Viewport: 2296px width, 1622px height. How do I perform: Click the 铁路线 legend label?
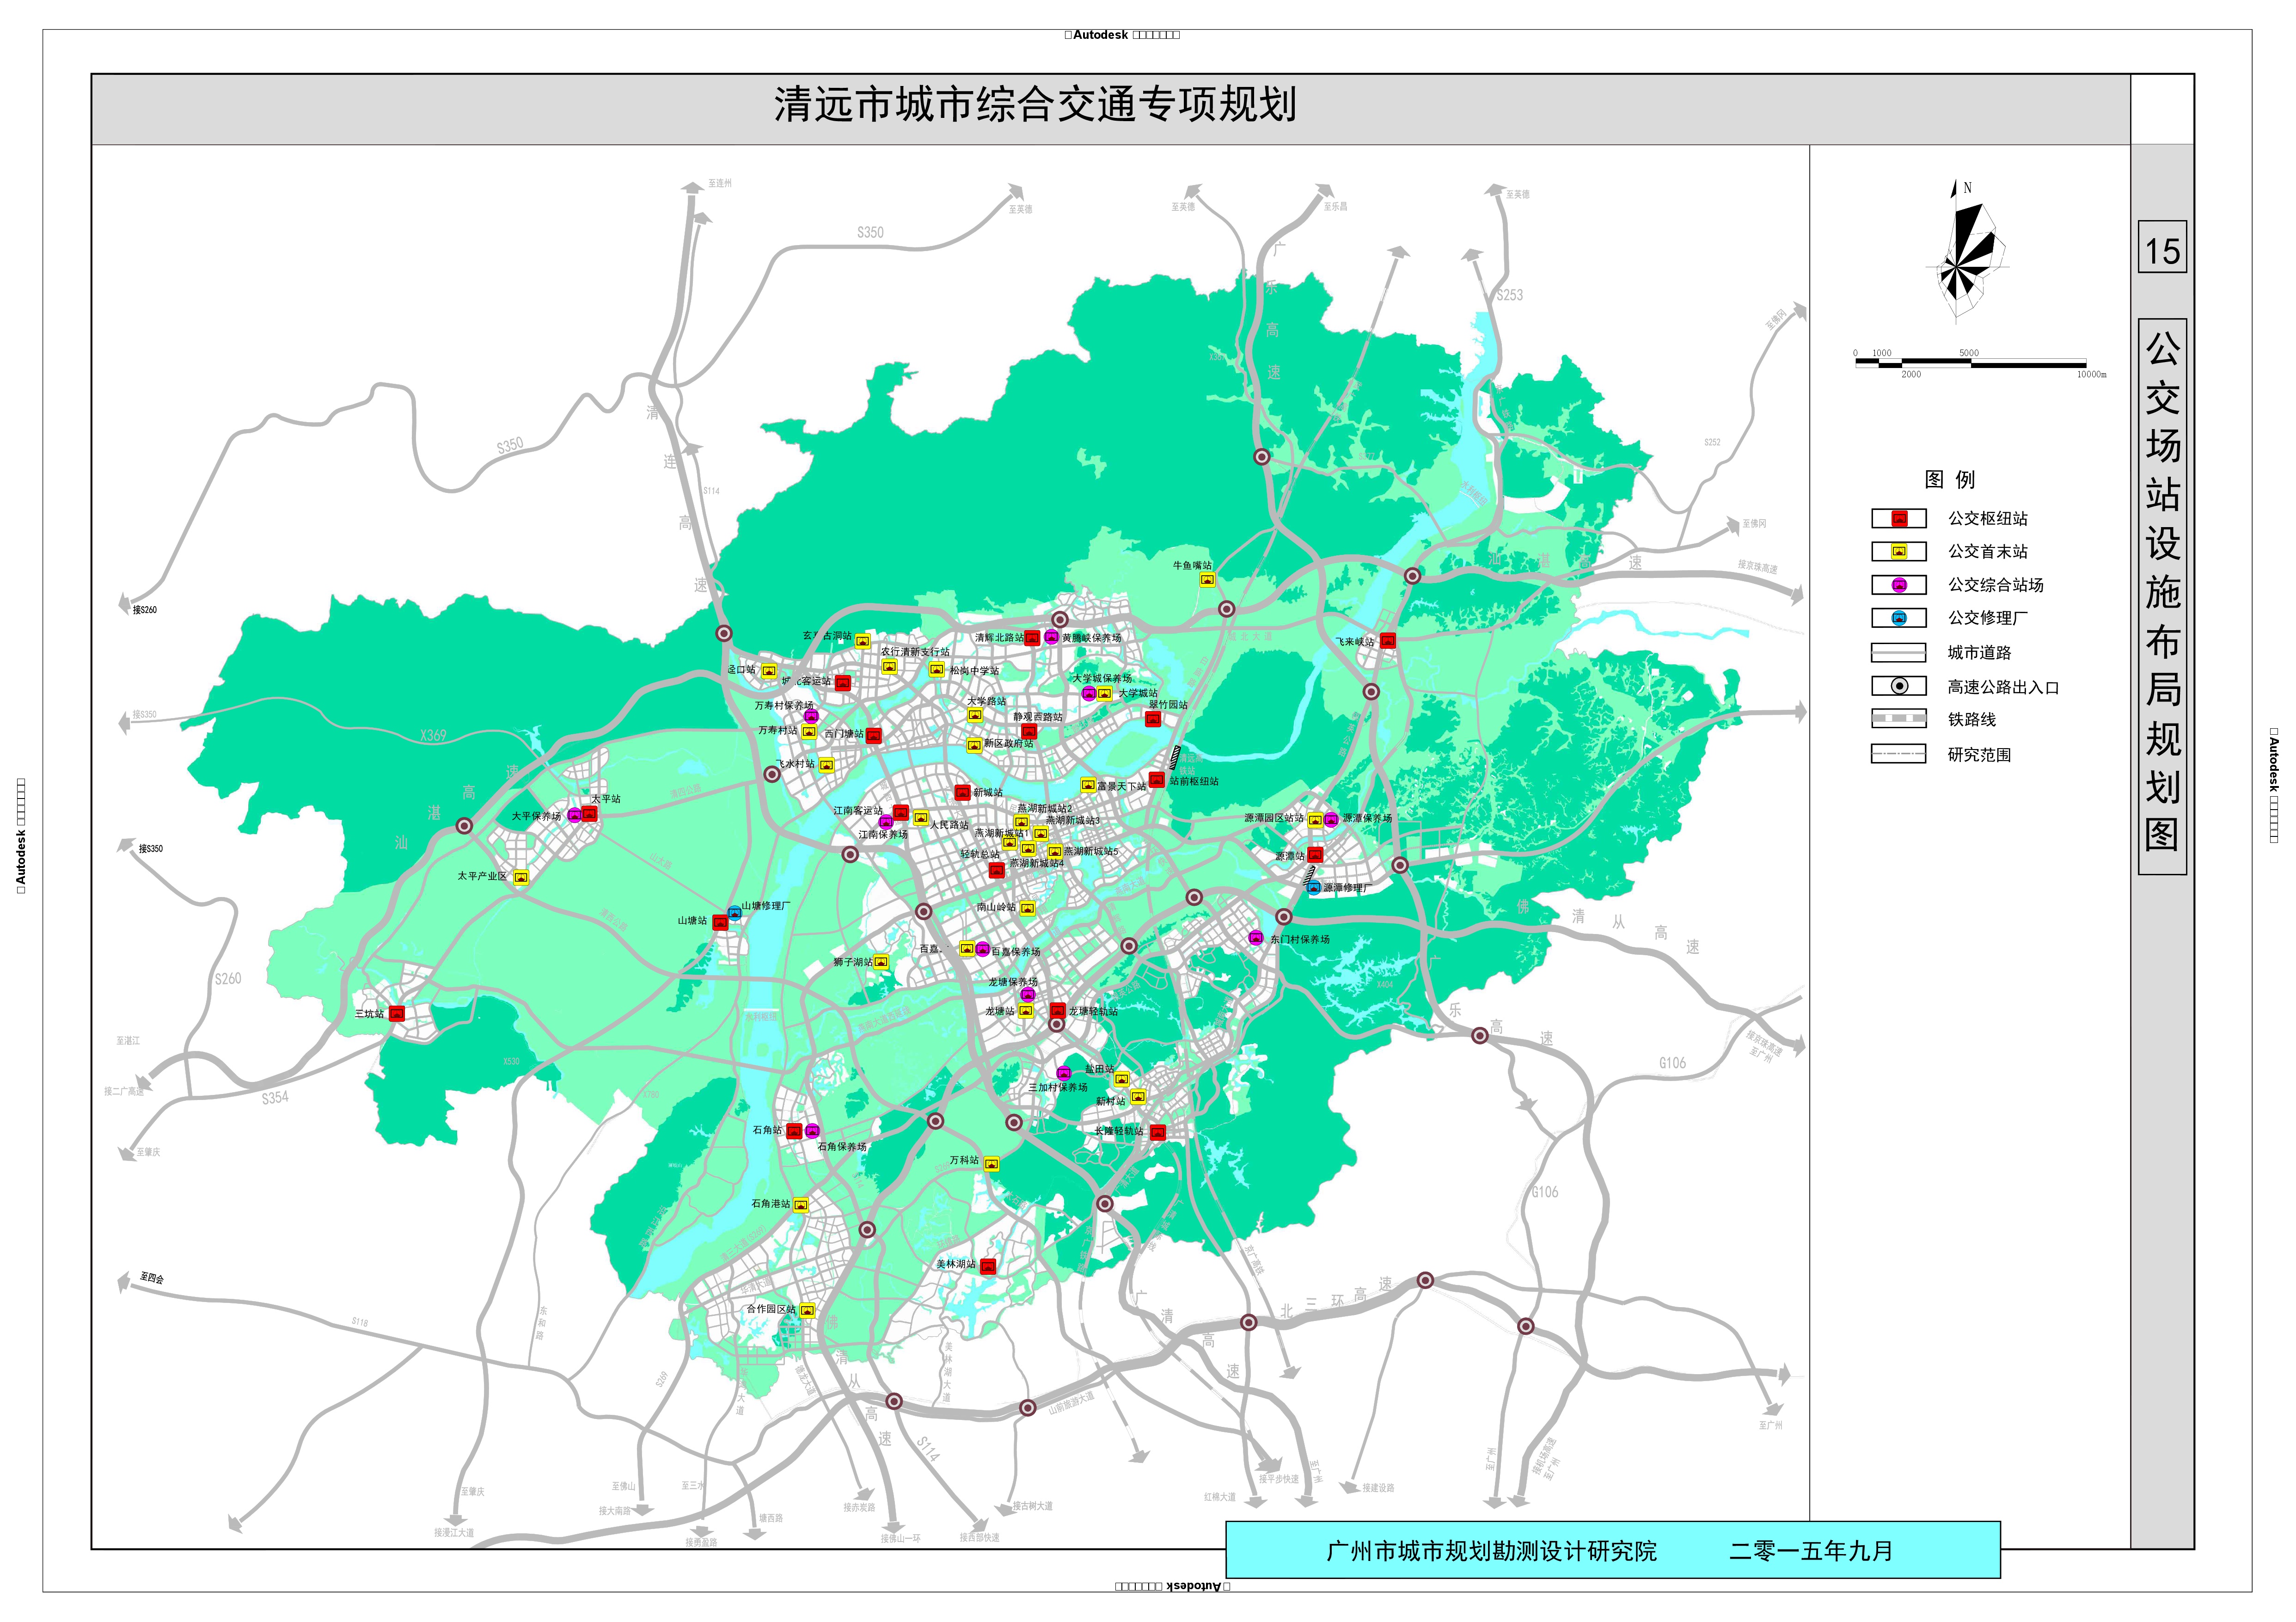1971,719
